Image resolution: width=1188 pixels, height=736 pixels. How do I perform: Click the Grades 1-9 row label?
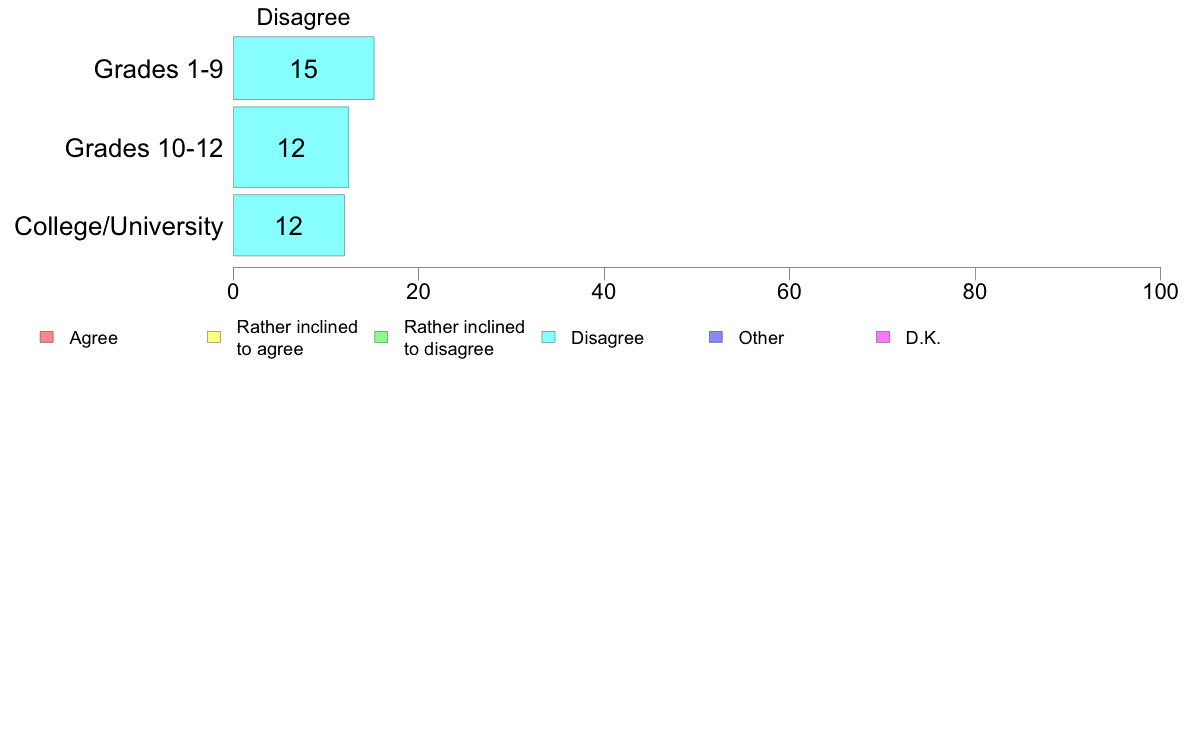[158, 69]
